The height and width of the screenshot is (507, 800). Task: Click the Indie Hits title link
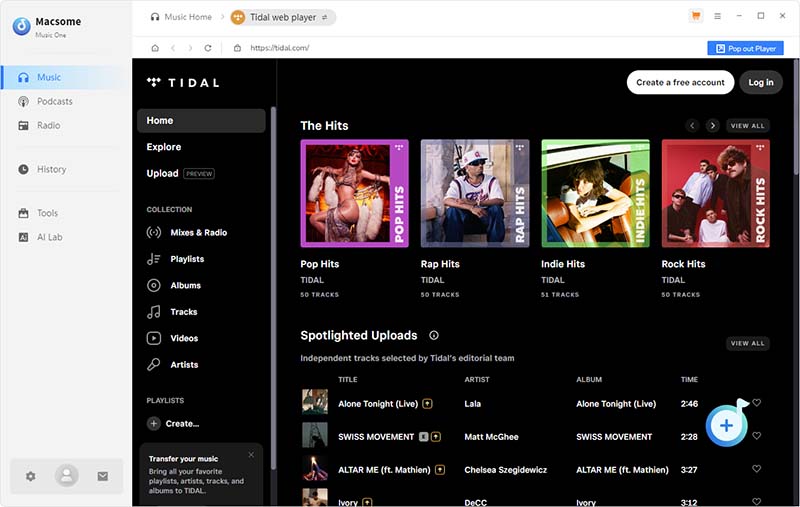pyautogui.click(x=563, y=264)
